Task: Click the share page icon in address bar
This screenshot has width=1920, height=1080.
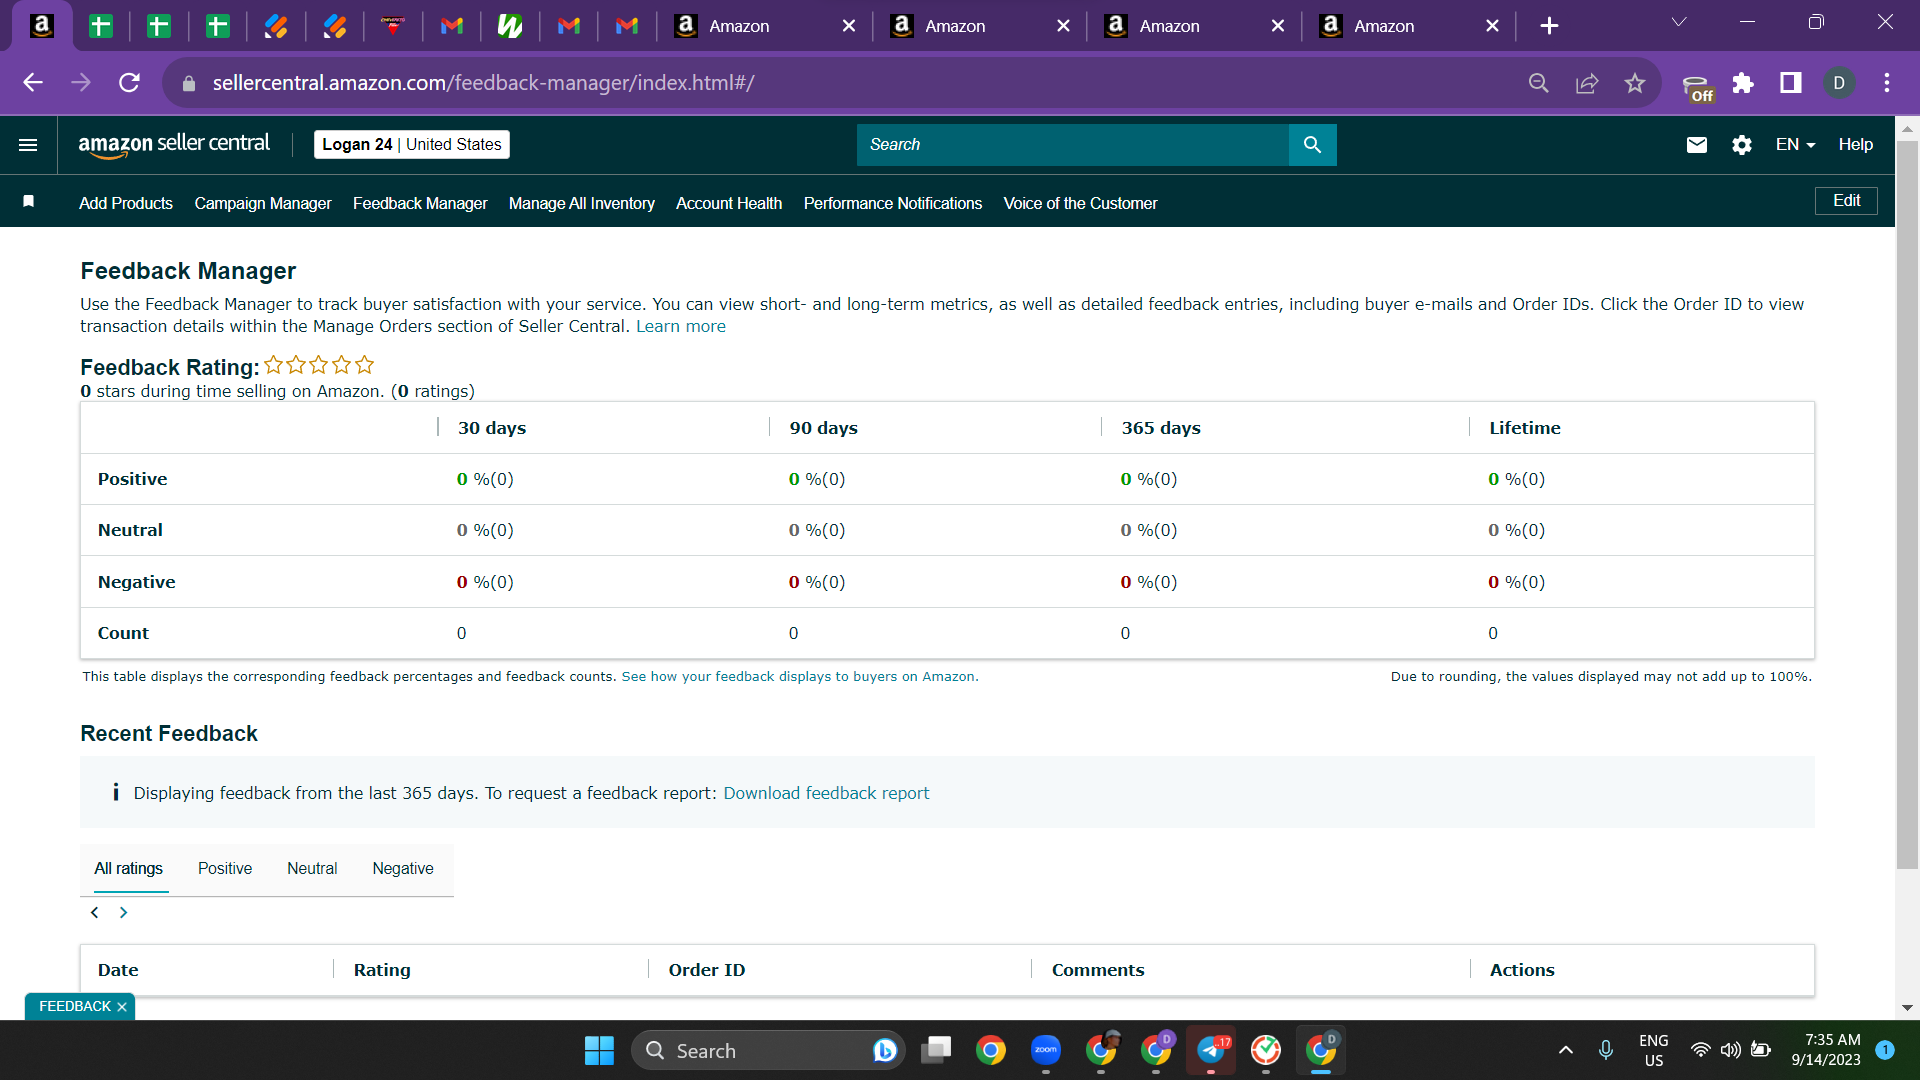Action: coord(1587,83)
